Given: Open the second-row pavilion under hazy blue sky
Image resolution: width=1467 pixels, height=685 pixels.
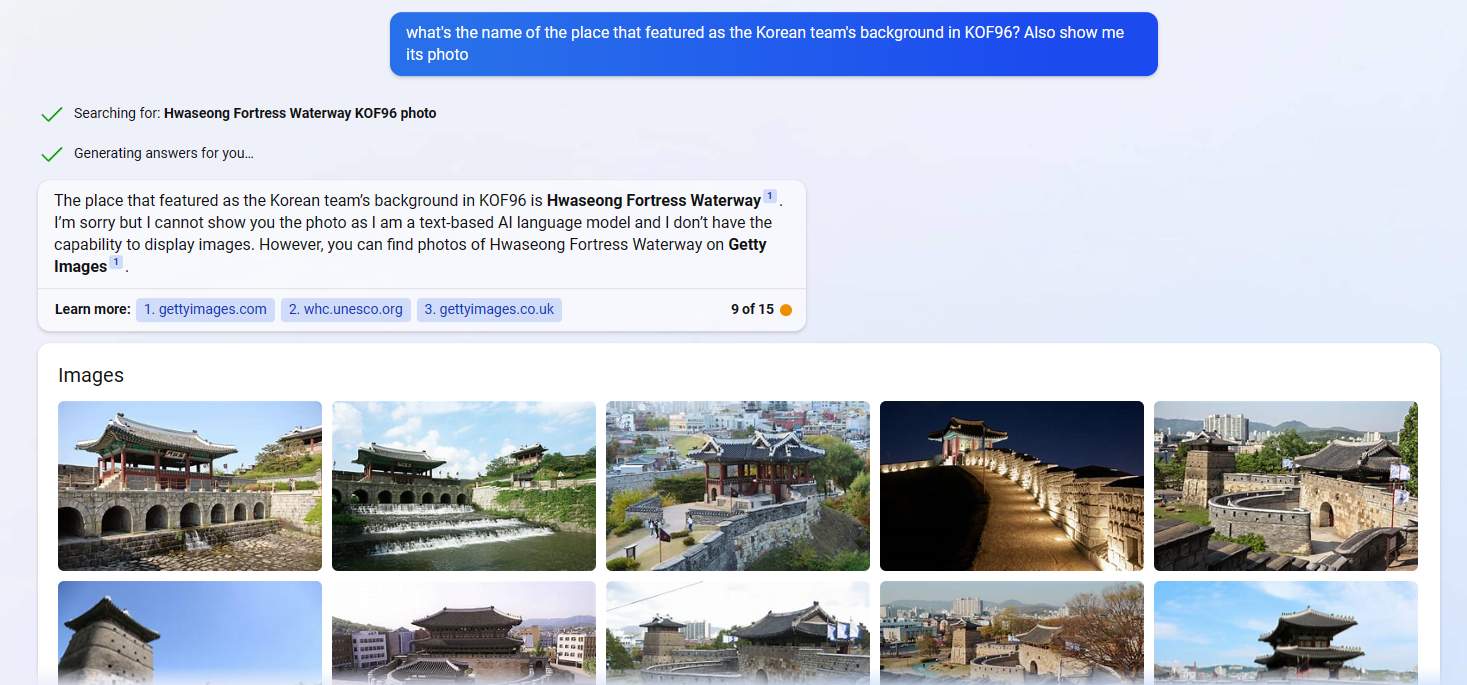Looking at the screenshot, I should pyautogui.click(x=1286, y=633).
